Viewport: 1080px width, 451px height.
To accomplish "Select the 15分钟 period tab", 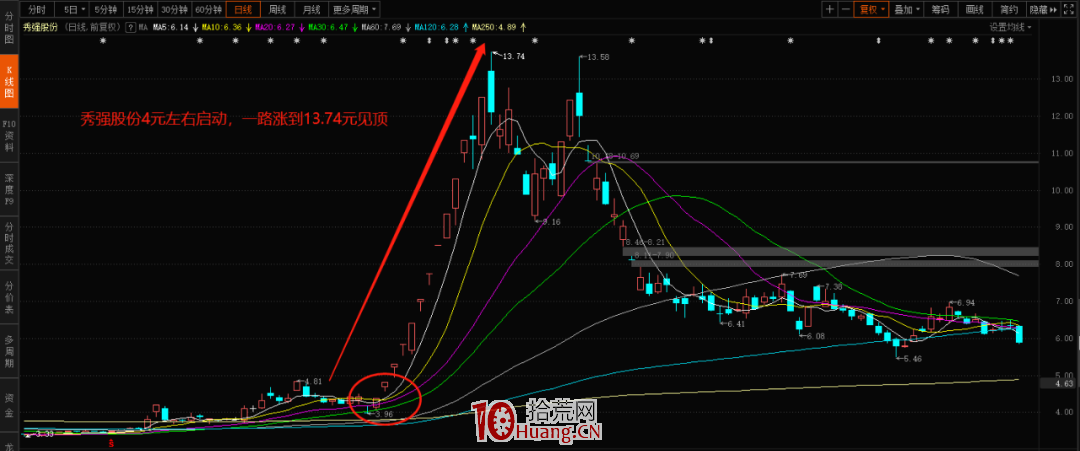I will pyautogui.click(x=139, y=10).
